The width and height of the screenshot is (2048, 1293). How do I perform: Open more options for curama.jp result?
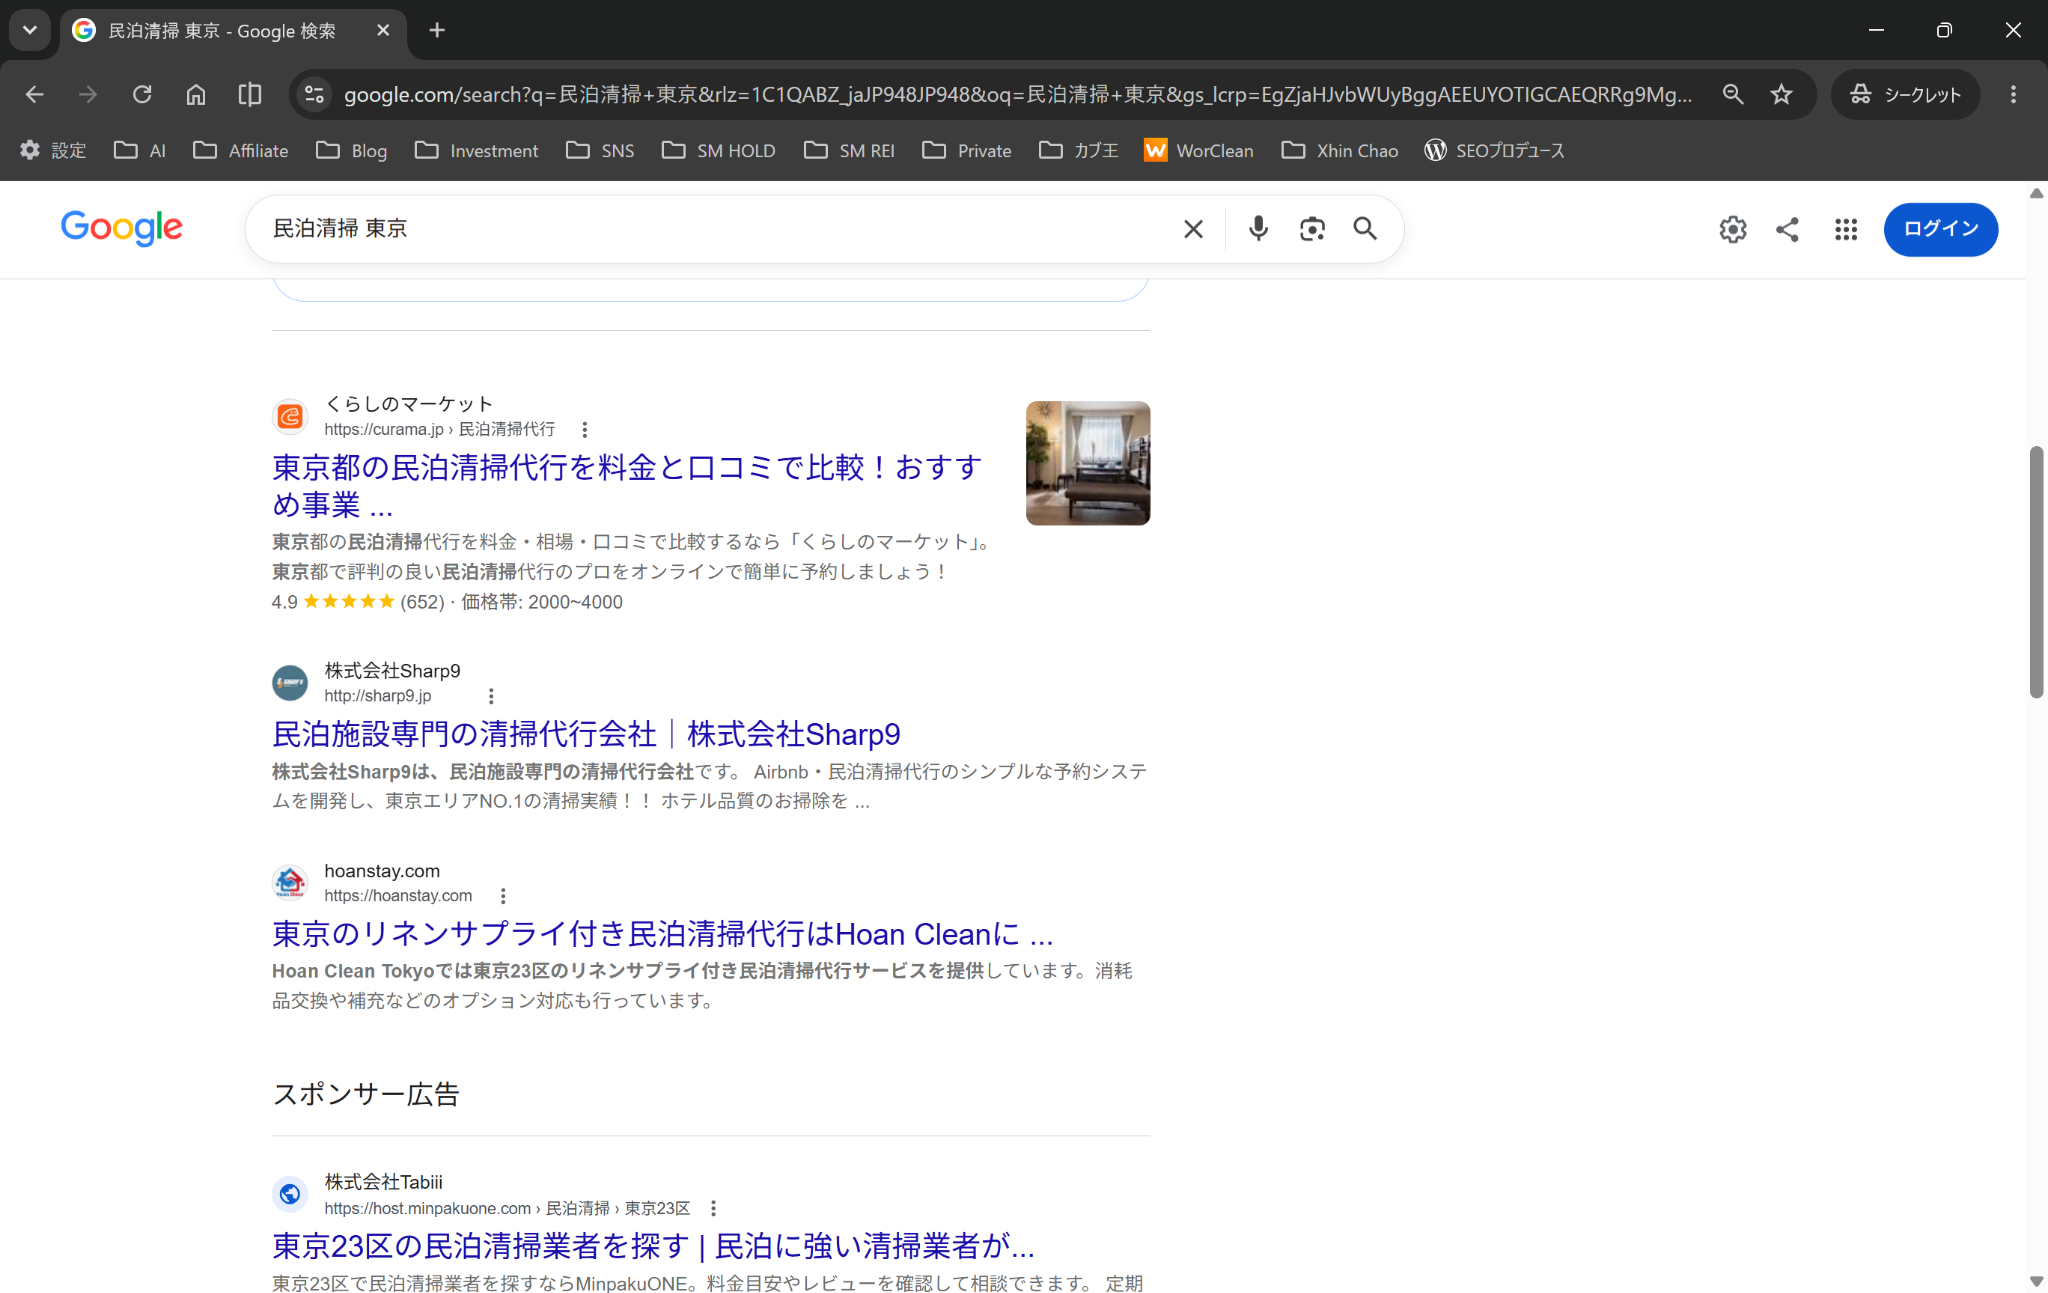[x=584, y=430]
